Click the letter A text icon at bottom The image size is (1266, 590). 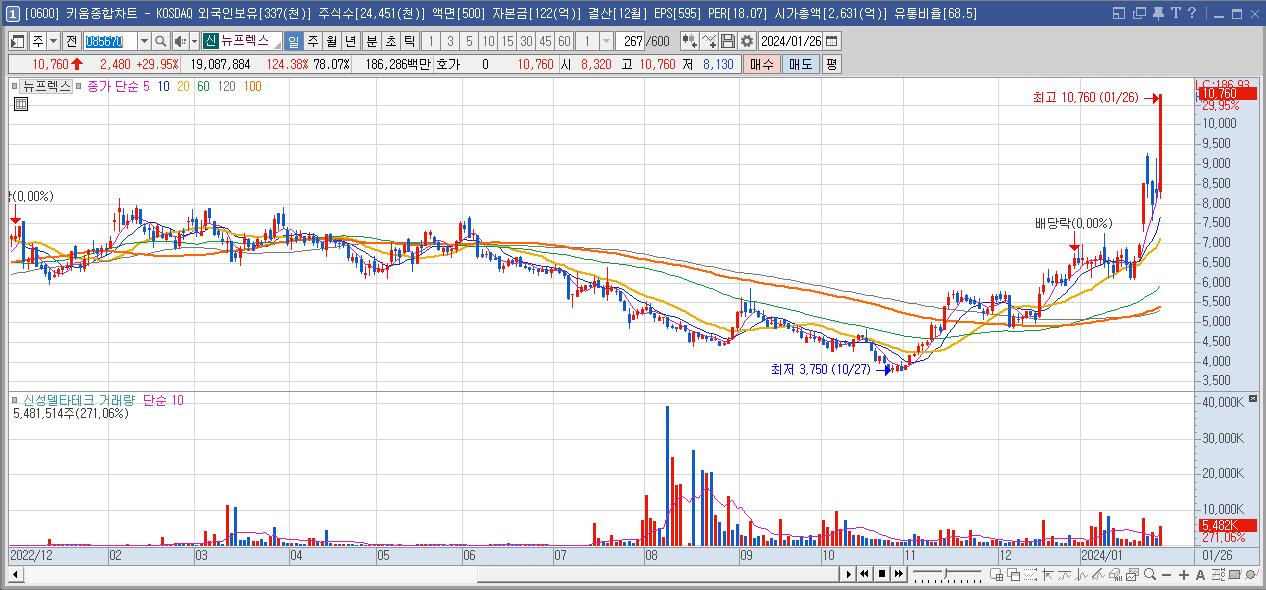(x=1200, y=574)
